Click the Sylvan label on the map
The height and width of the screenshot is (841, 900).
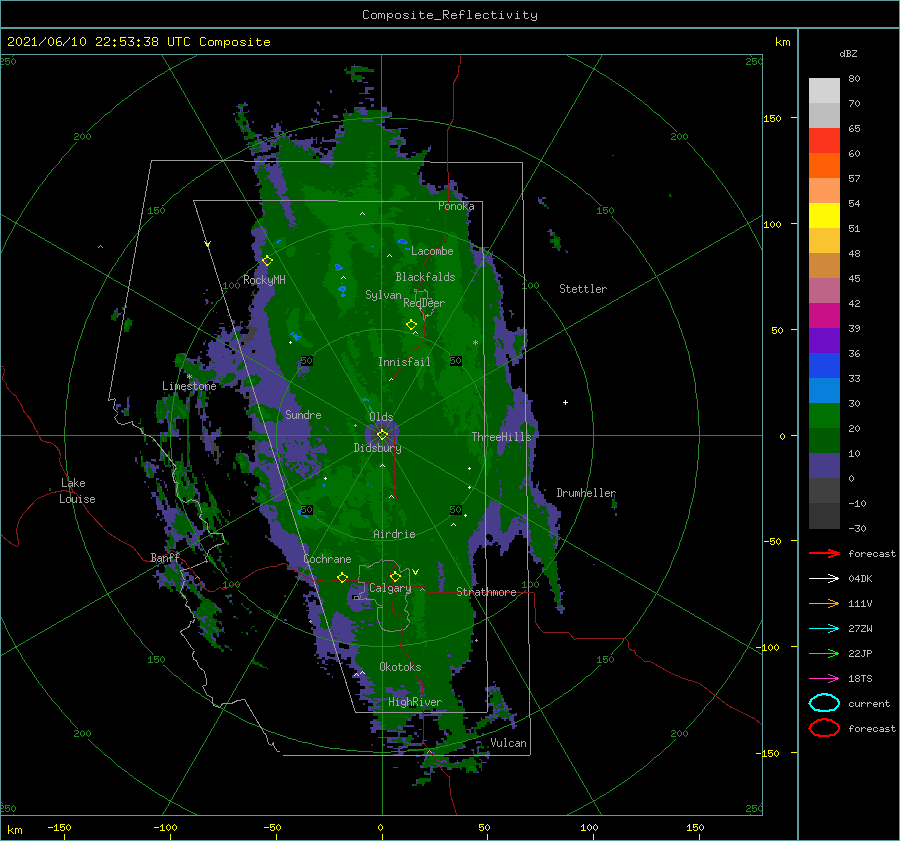[383, 295]
